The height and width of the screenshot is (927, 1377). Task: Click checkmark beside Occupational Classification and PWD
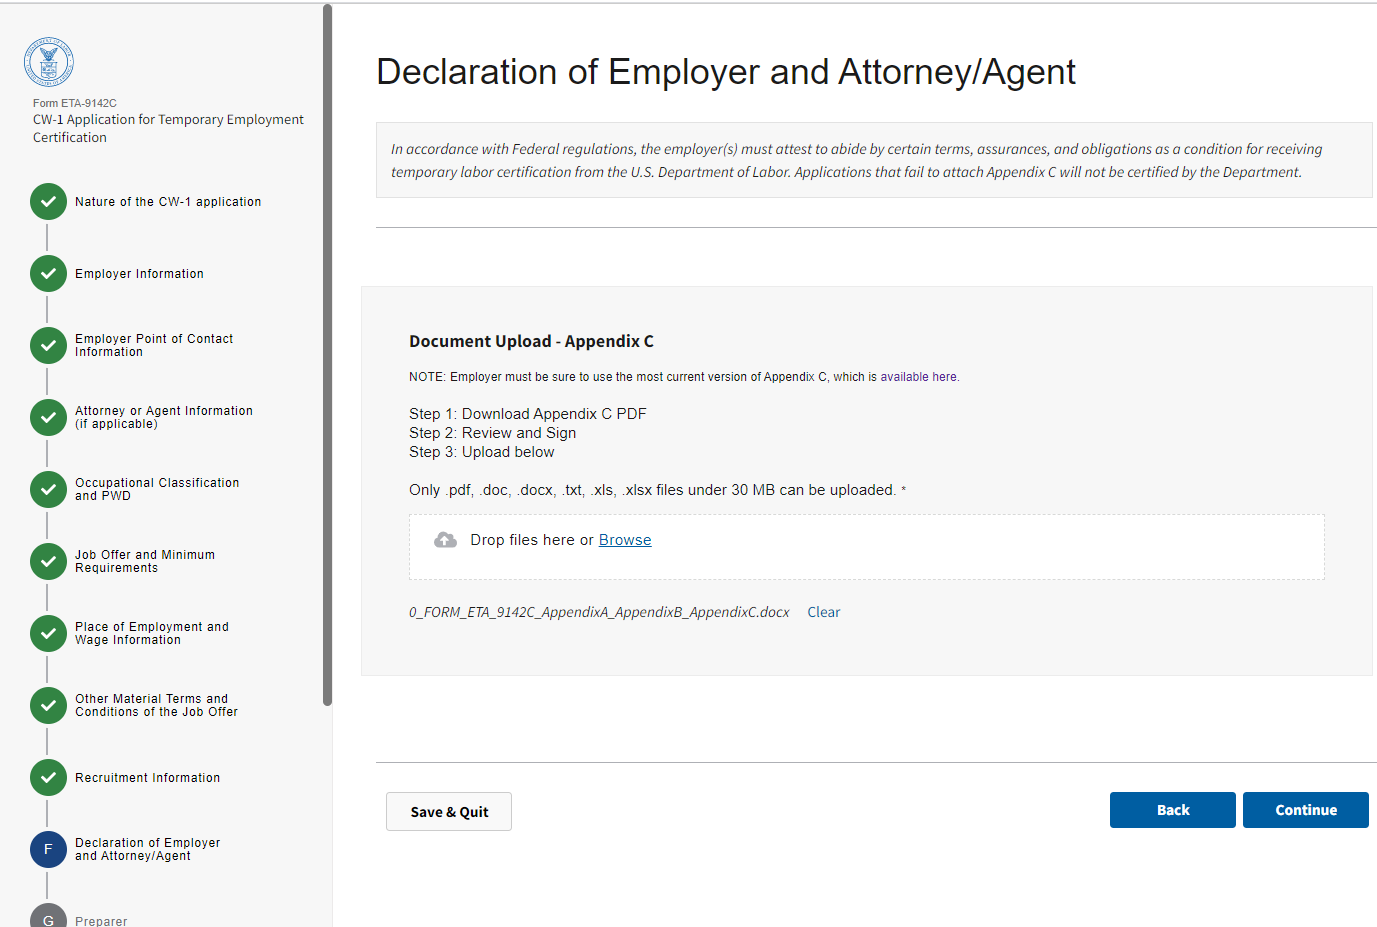(48, 490)
